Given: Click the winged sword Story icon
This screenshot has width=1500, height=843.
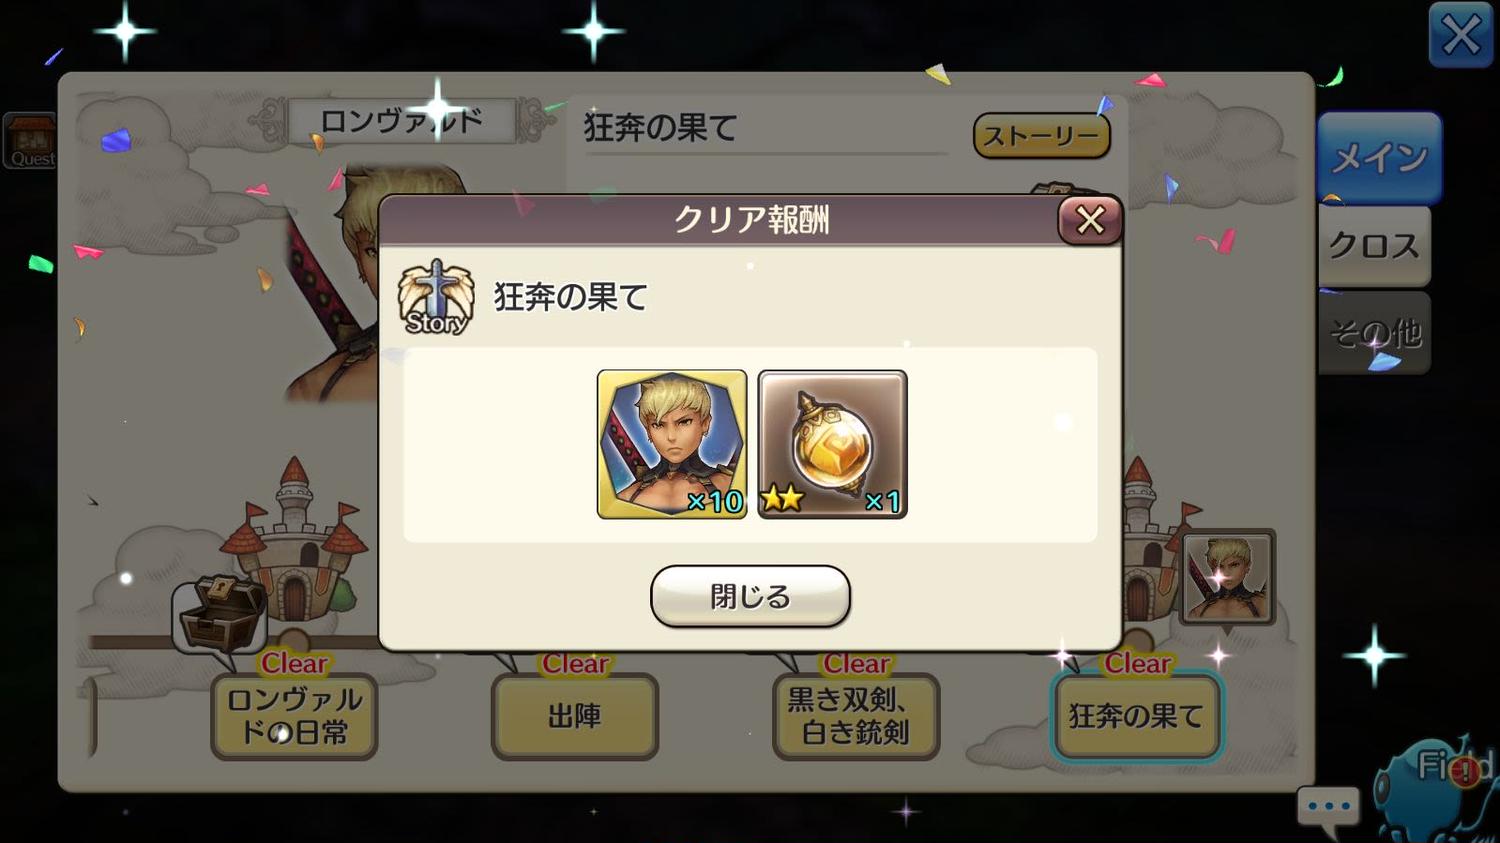Looking at the screenshot, I should [x=436, y=297].
